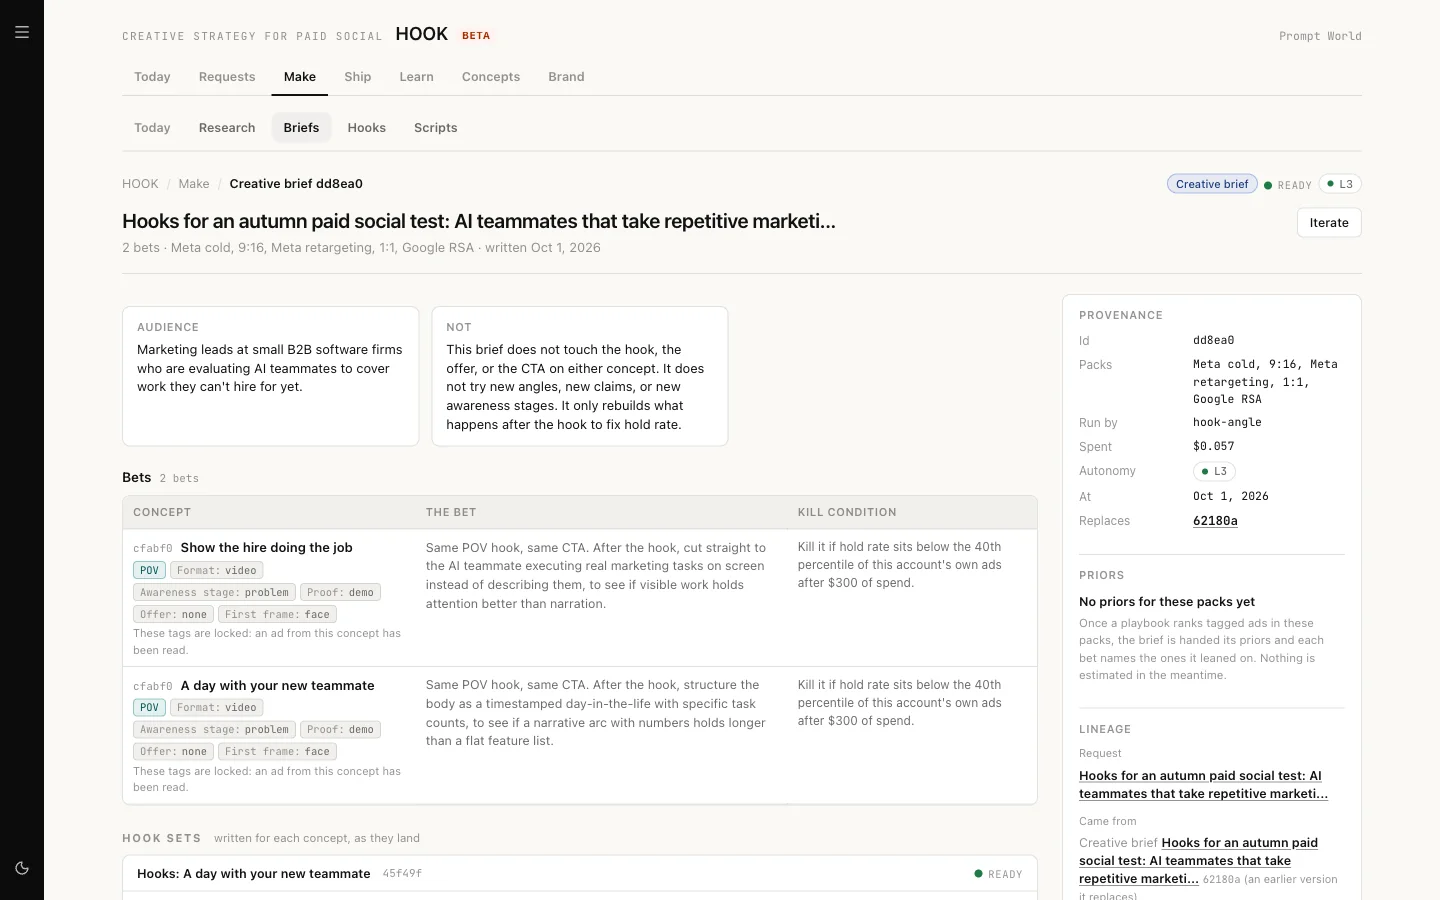Click Prompt World in the header
This screenshot has height=900, width=1440.
(x=1320, y=36)
